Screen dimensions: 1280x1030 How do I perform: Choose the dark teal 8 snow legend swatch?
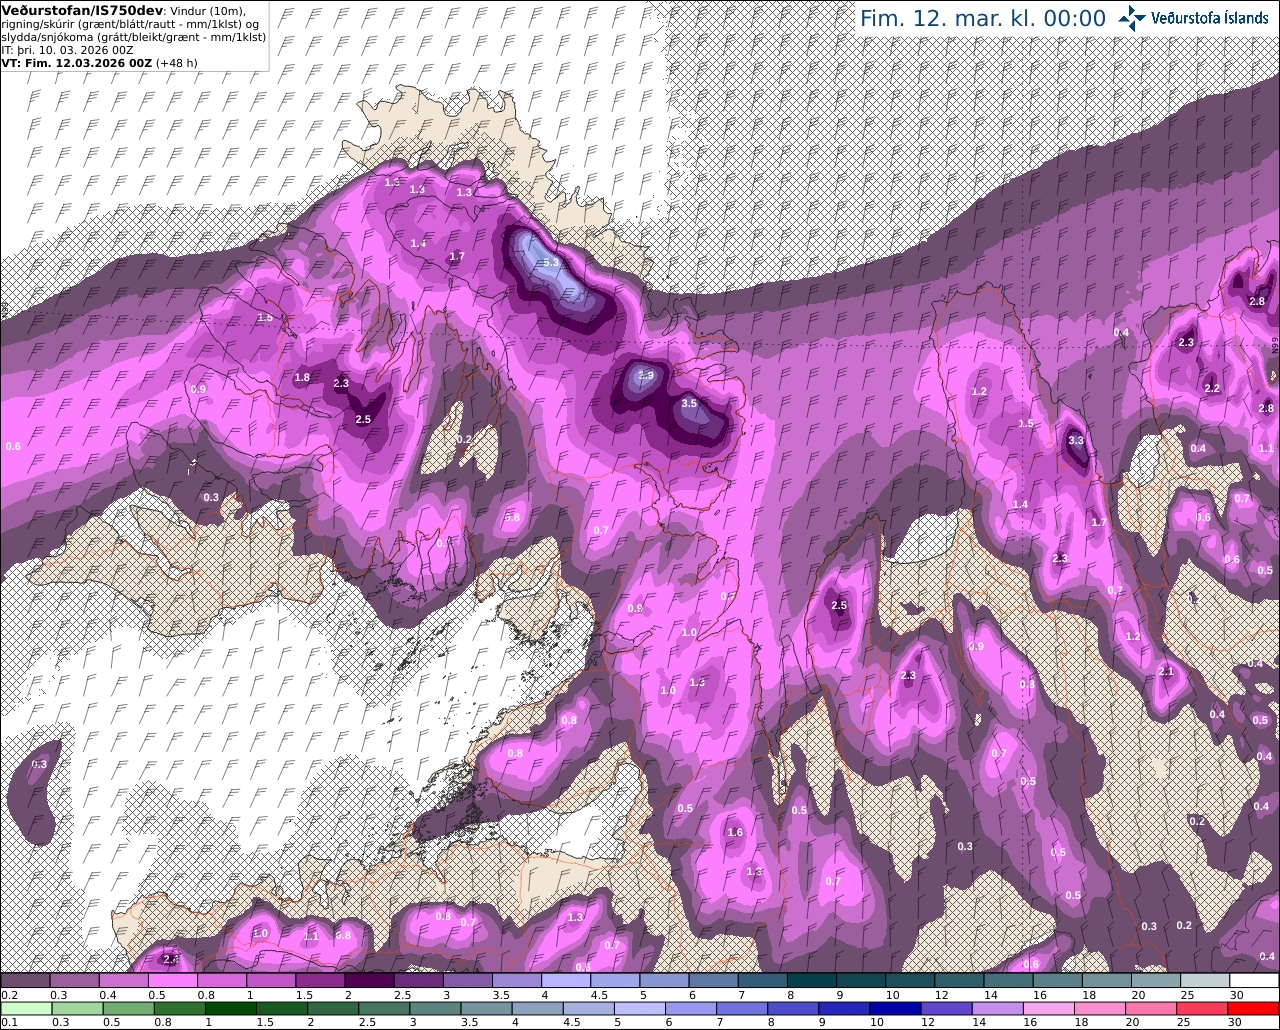(x=811, y=981)
